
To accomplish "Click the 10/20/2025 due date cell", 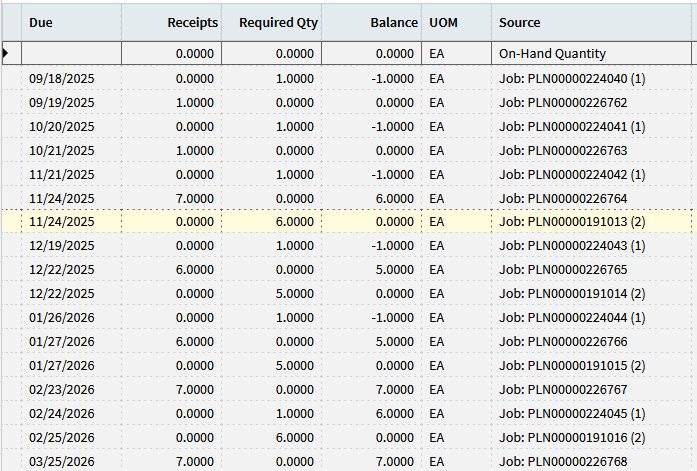I will pyautogui.click(x=71, y=127).
